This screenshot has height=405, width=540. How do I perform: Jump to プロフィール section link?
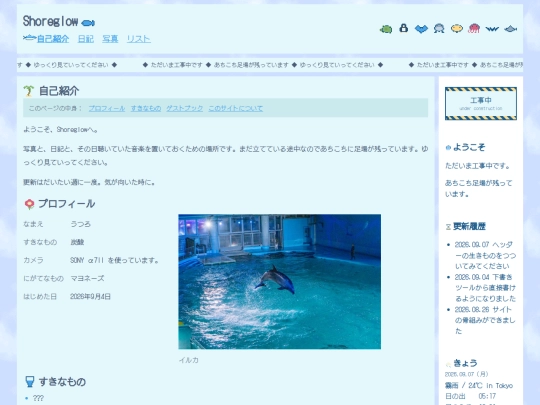(x=107, y=108)
